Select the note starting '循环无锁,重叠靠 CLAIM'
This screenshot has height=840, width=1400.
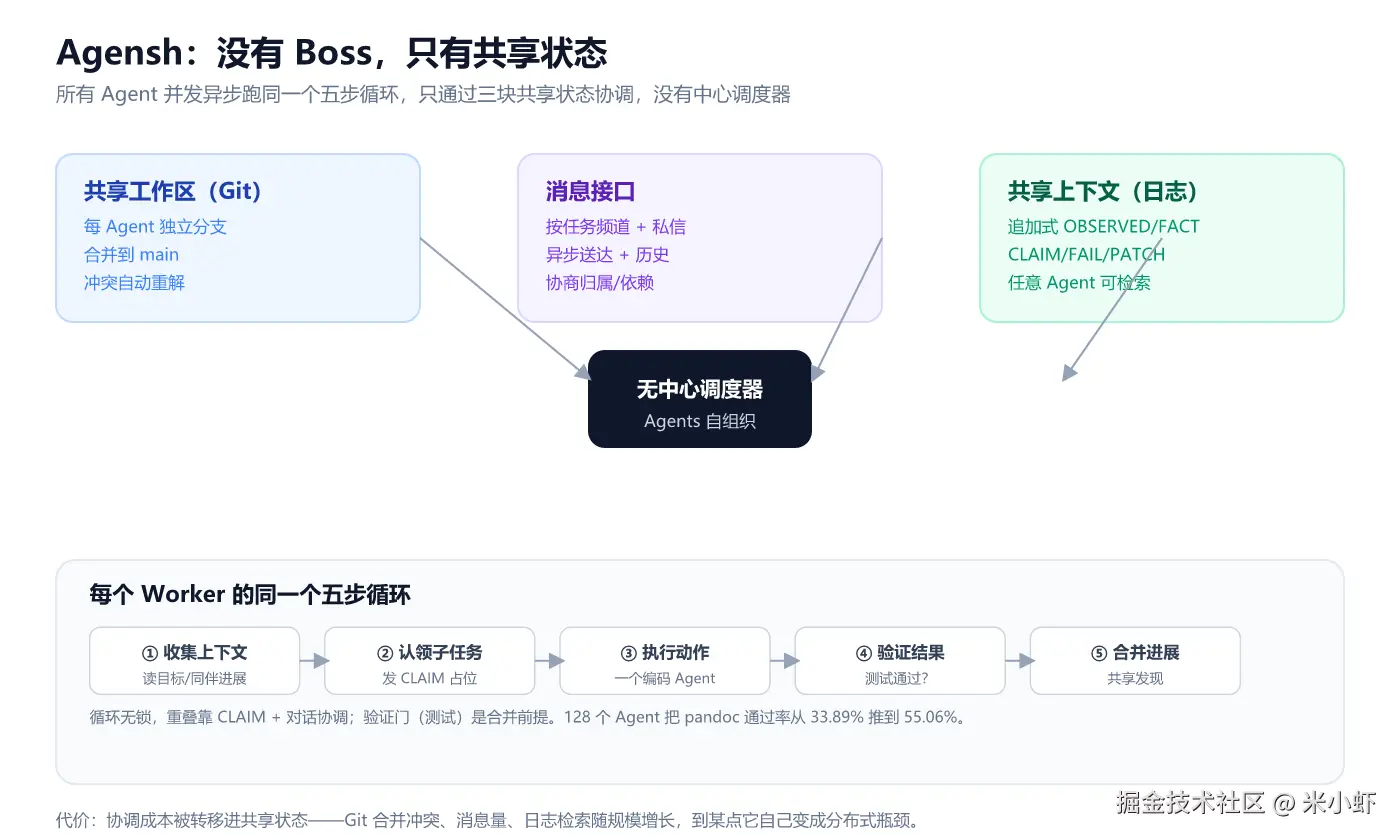530,717
